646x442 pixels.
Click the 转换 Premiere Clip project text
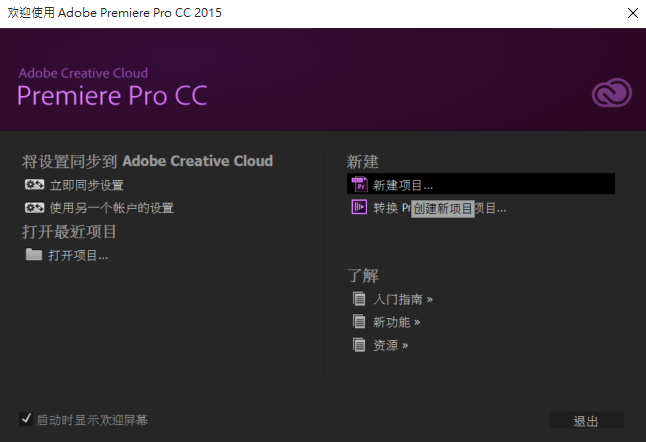click(440, 208)
